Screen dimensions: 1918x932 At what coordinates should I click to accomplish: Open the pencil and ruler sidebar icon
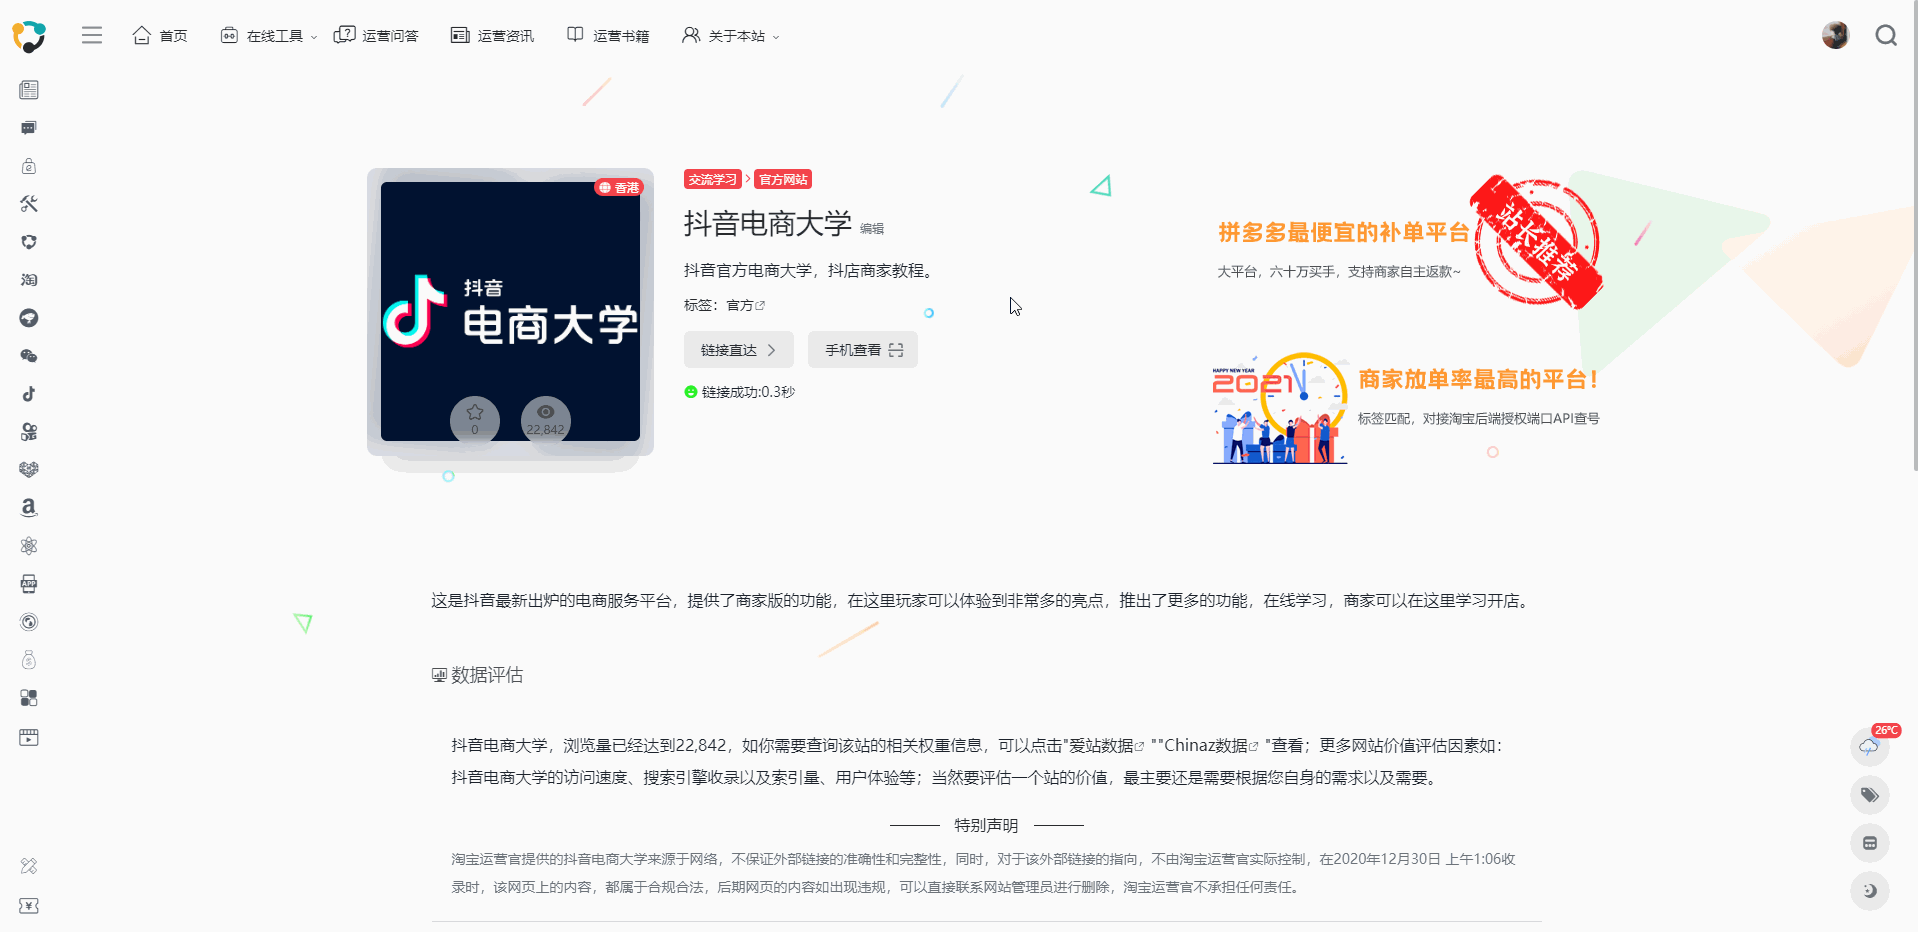pos(29,866)
